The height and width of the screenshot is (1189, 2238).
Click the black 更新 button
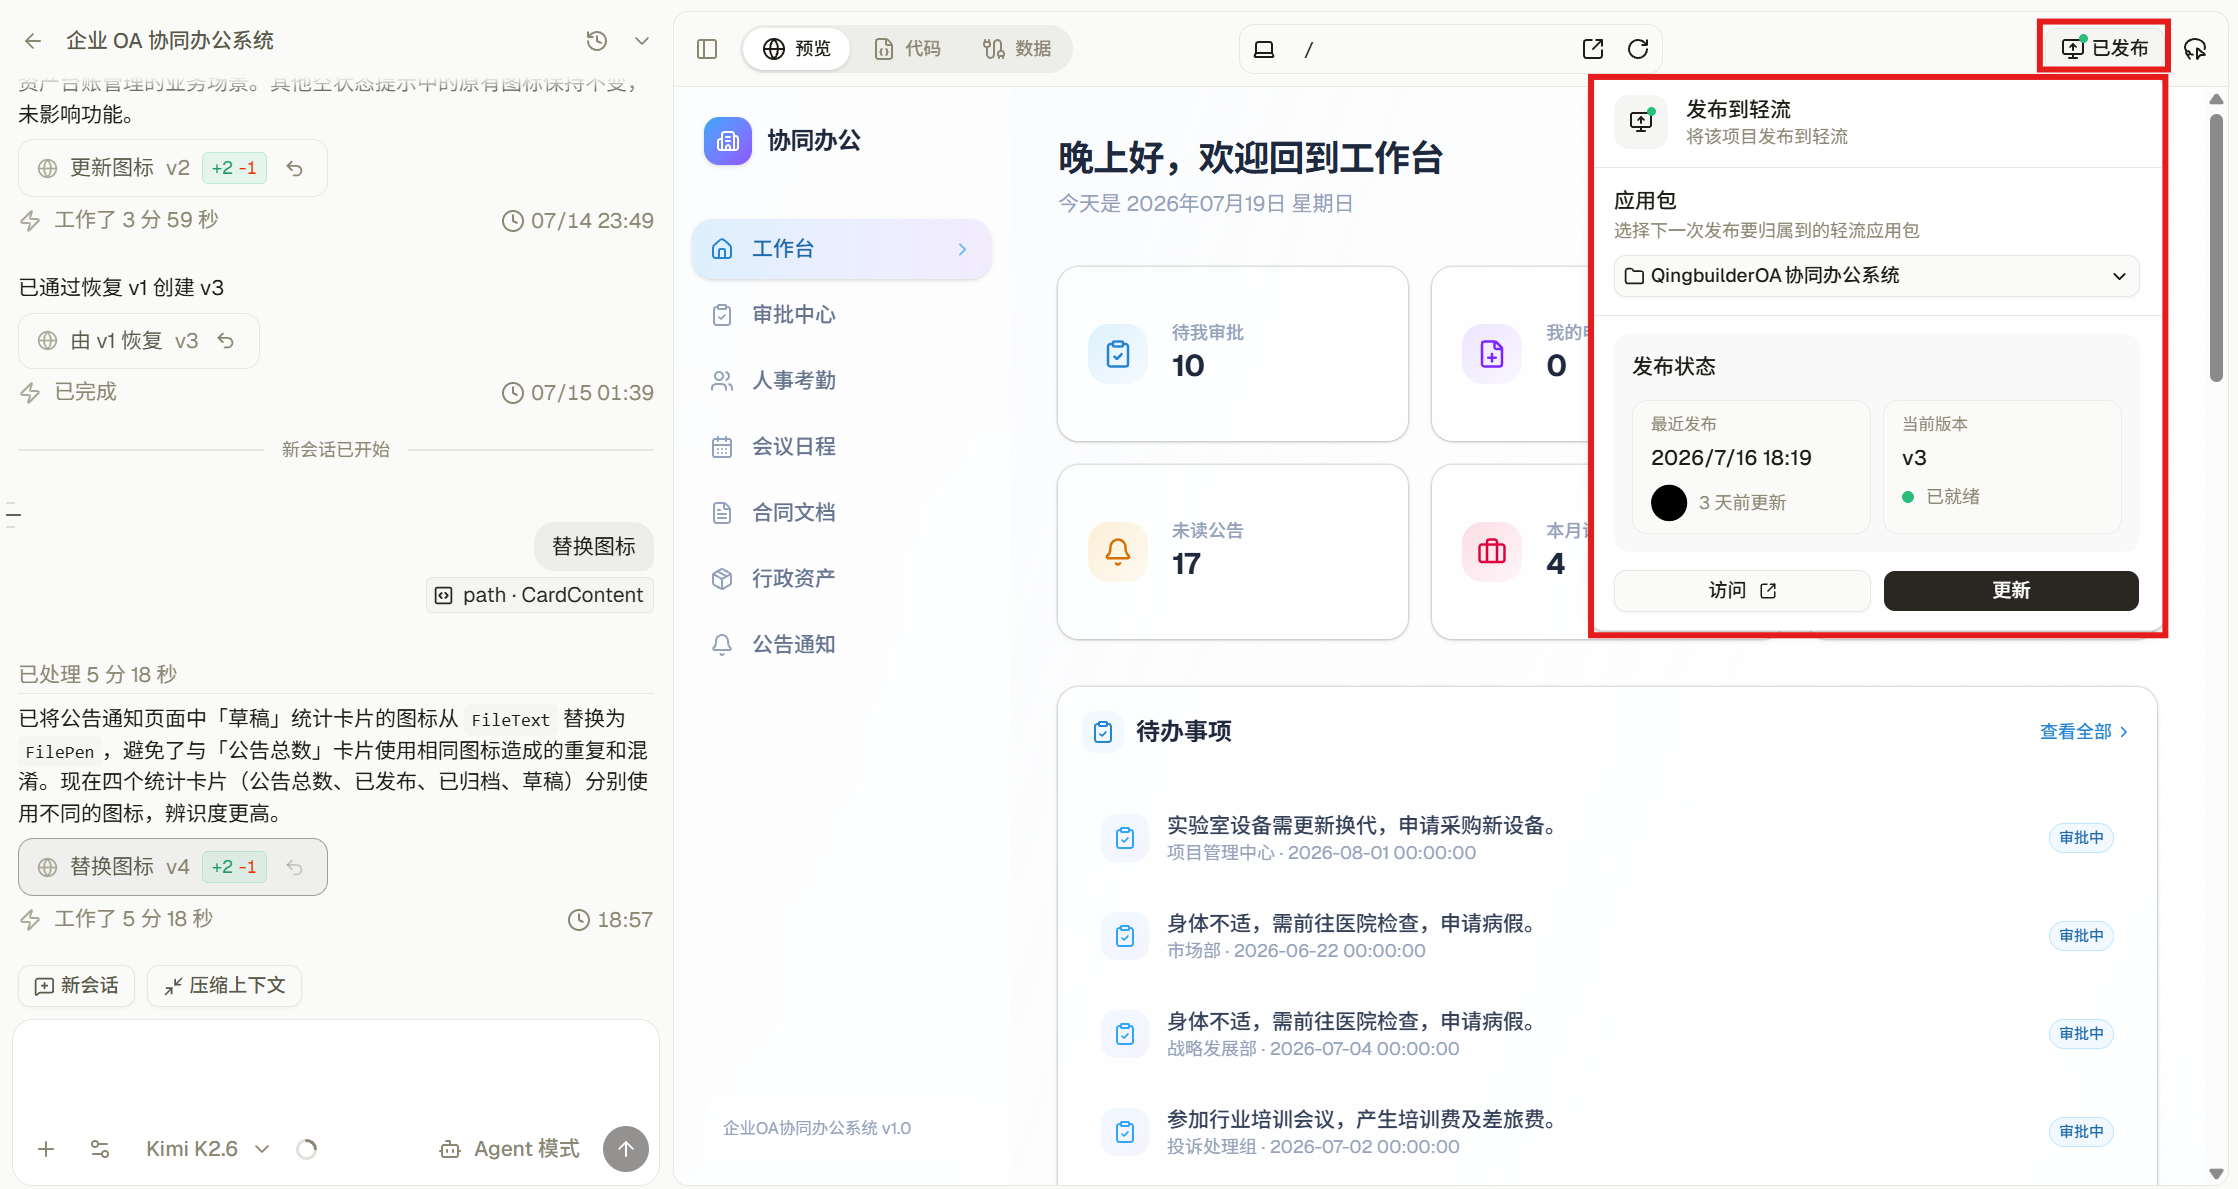pos(2011,591)
